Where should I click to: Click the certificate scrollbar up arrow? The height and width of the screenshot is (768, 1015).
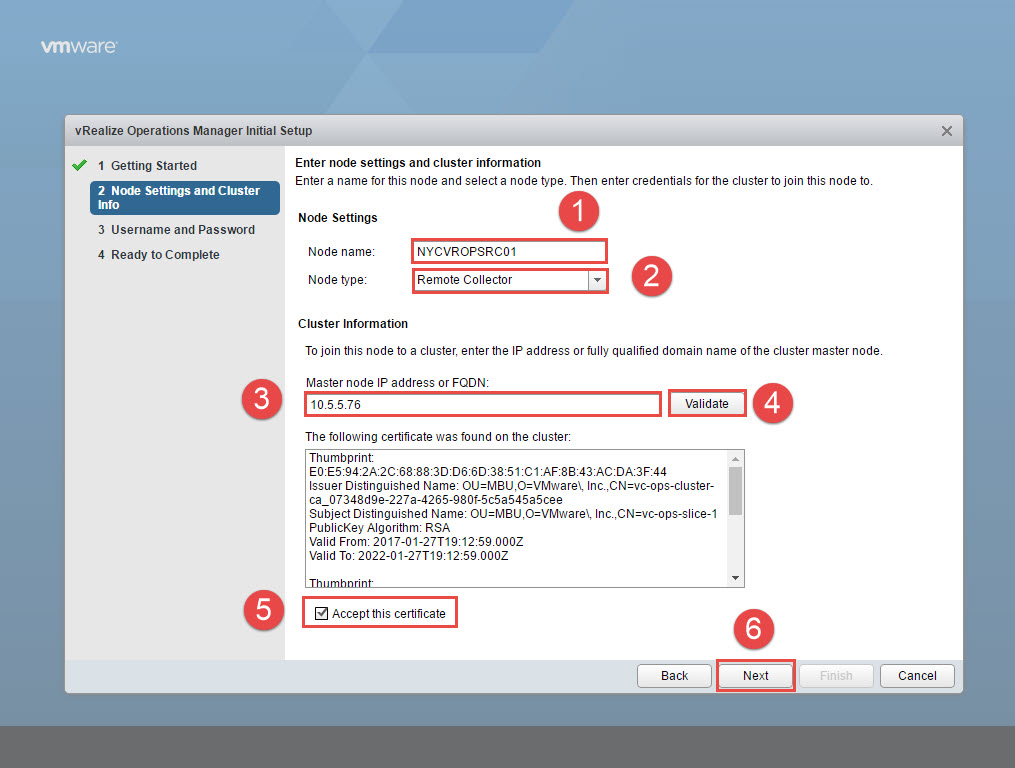(735, 459)
